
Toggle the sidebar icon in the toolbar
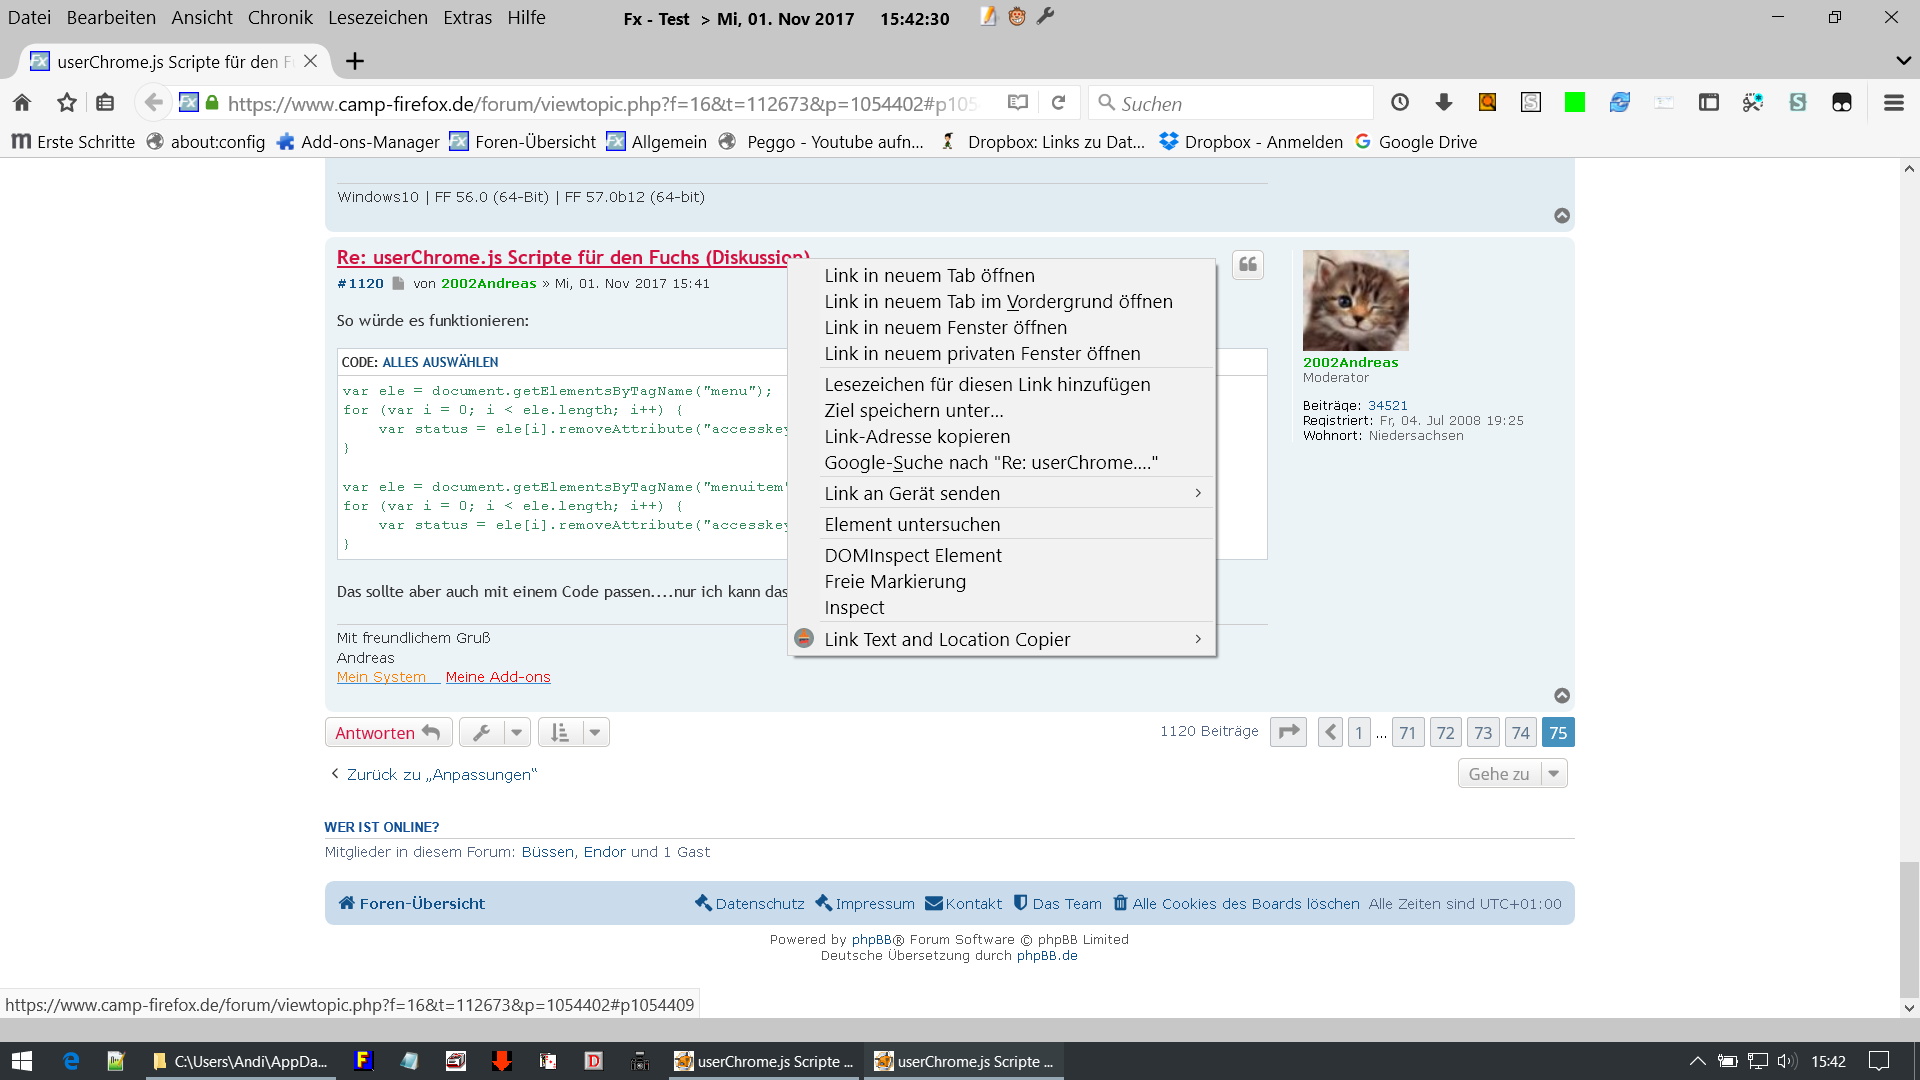(1708, 103)
